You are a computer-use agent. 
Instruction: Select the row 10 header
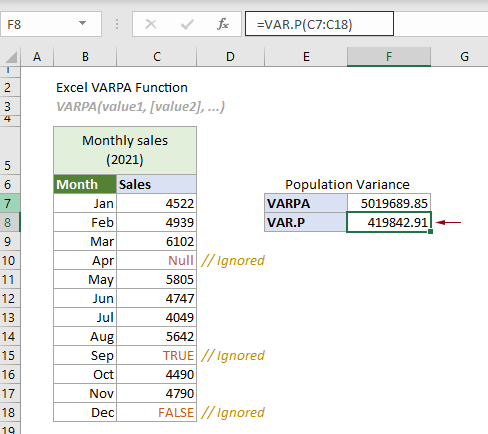(10, 260)
